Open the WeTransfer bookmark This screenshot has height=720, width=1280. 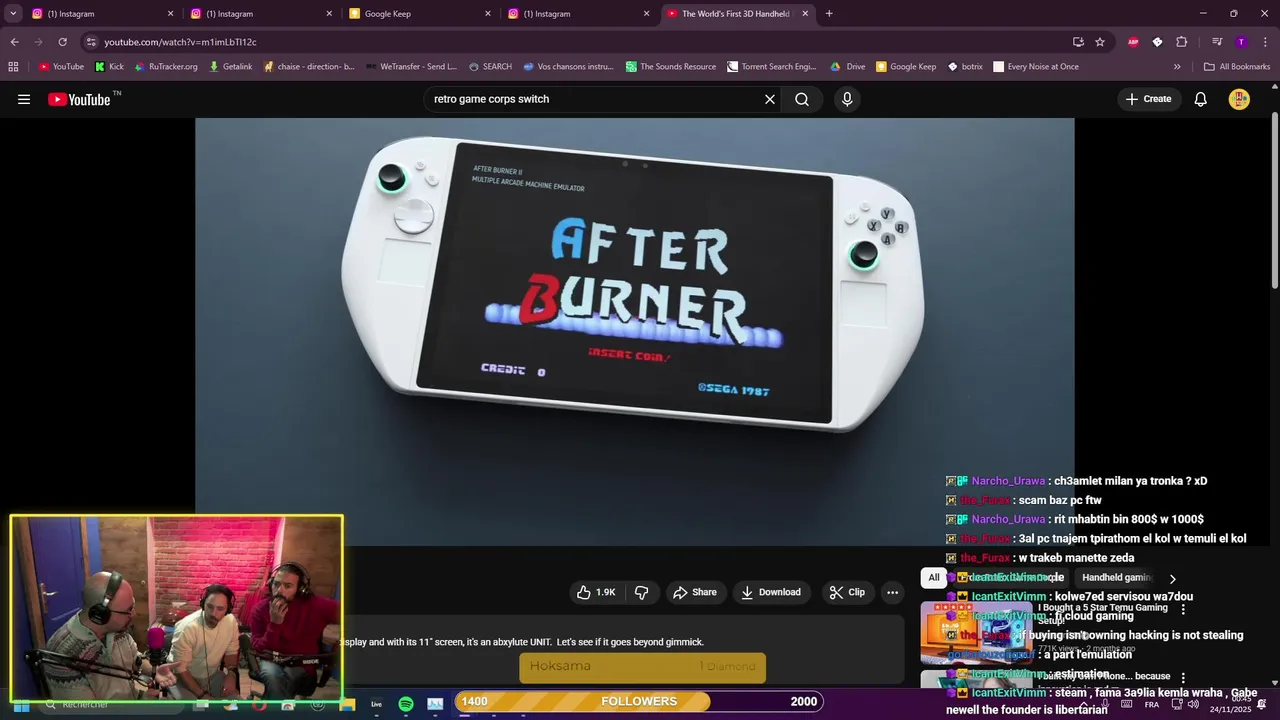click(411, 67)
